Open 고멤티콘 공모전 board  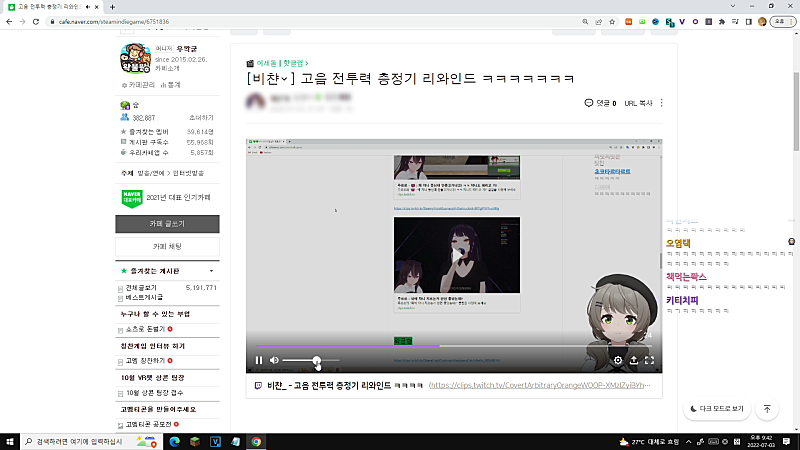[149, 424]
